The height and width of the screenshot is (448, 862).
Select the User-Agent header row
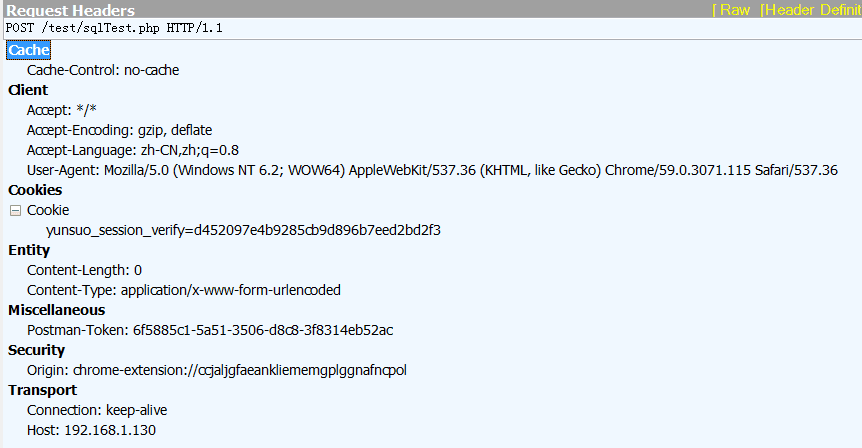point(432,170)
